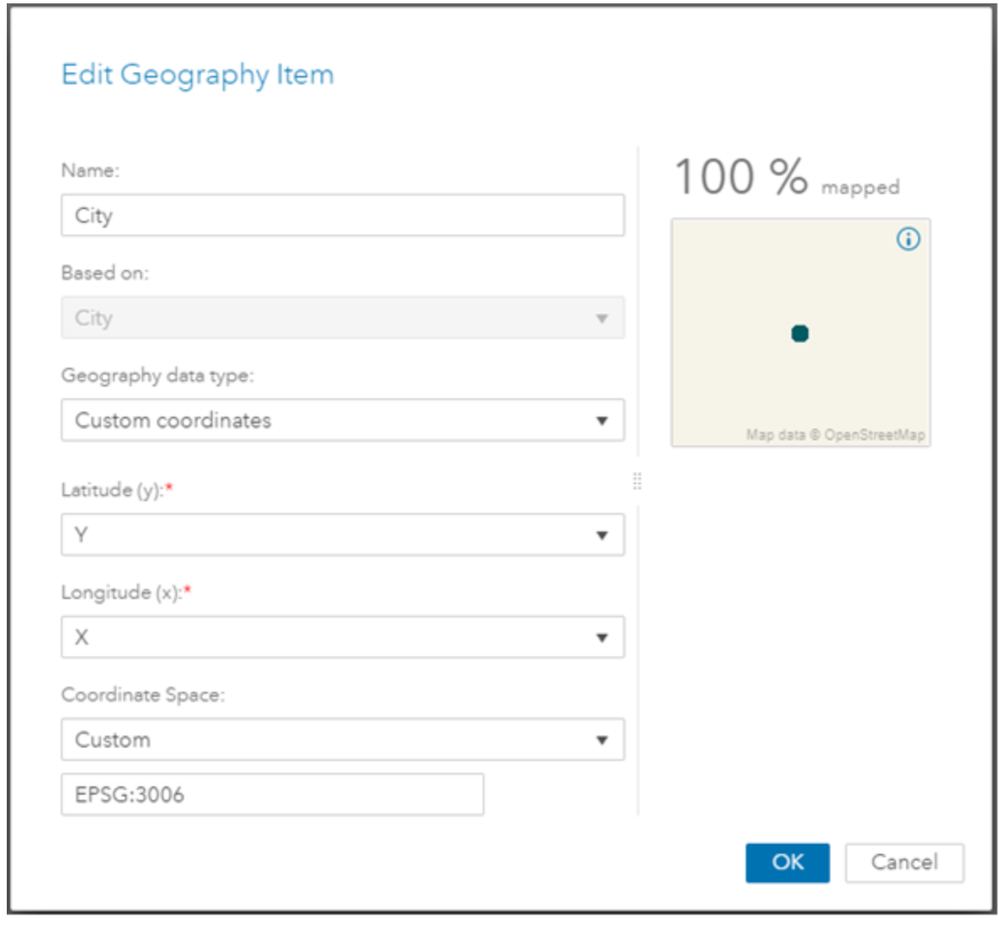The width and height of the screenshot is (999, 928).
Task: Expand the Geography data type dropdown arrow
Action: (x=602, y=421)
